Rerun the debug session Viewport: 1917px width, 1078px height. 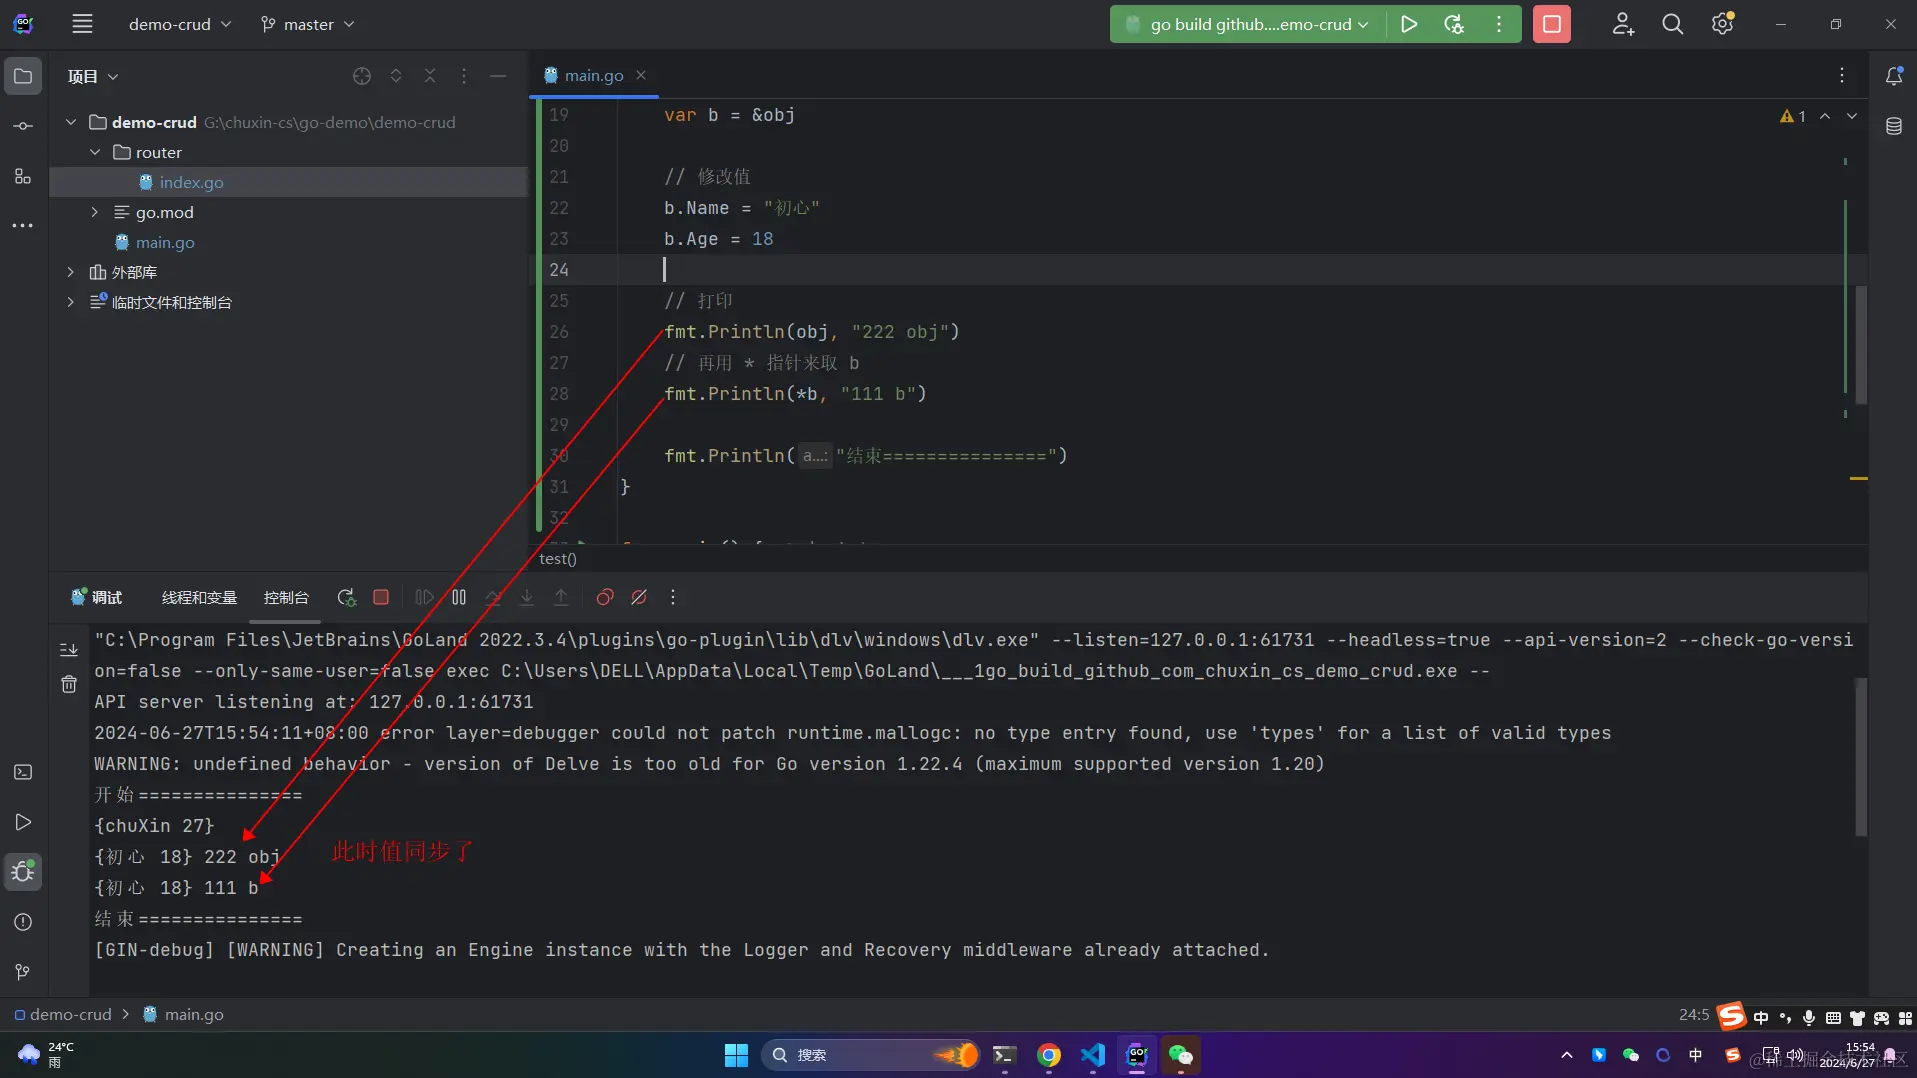coord(346,597)
